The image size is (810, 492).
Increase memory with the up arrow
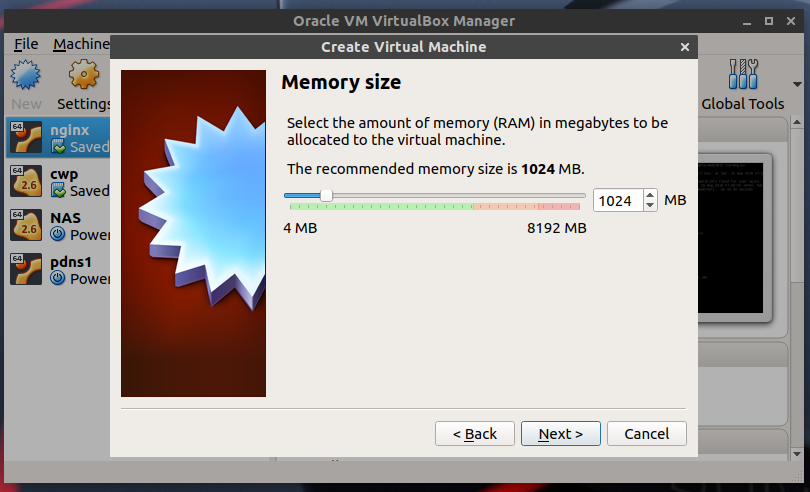650,195
